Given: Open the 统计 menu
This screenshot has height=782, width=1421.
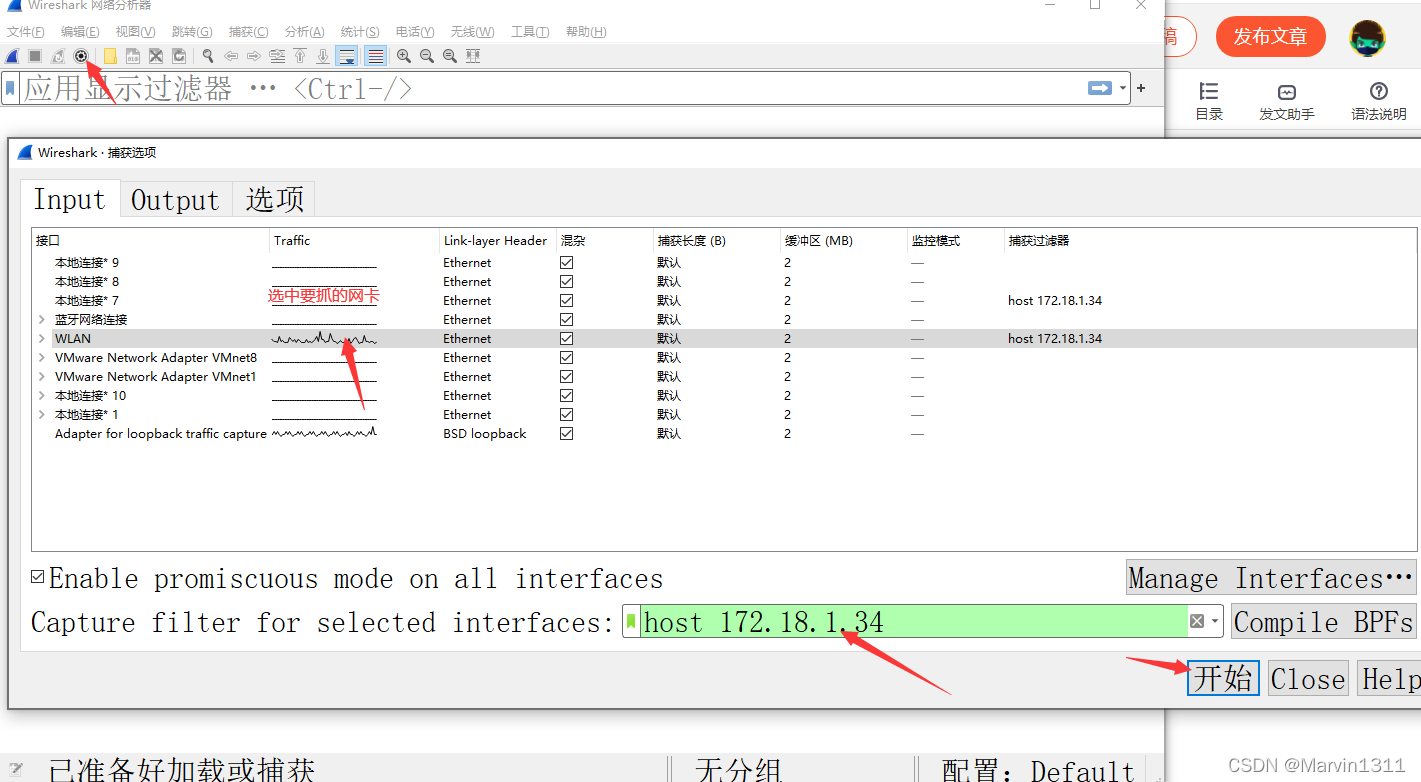Looking at the screenshot, I should pyautogui.click(x=359, y=31).
